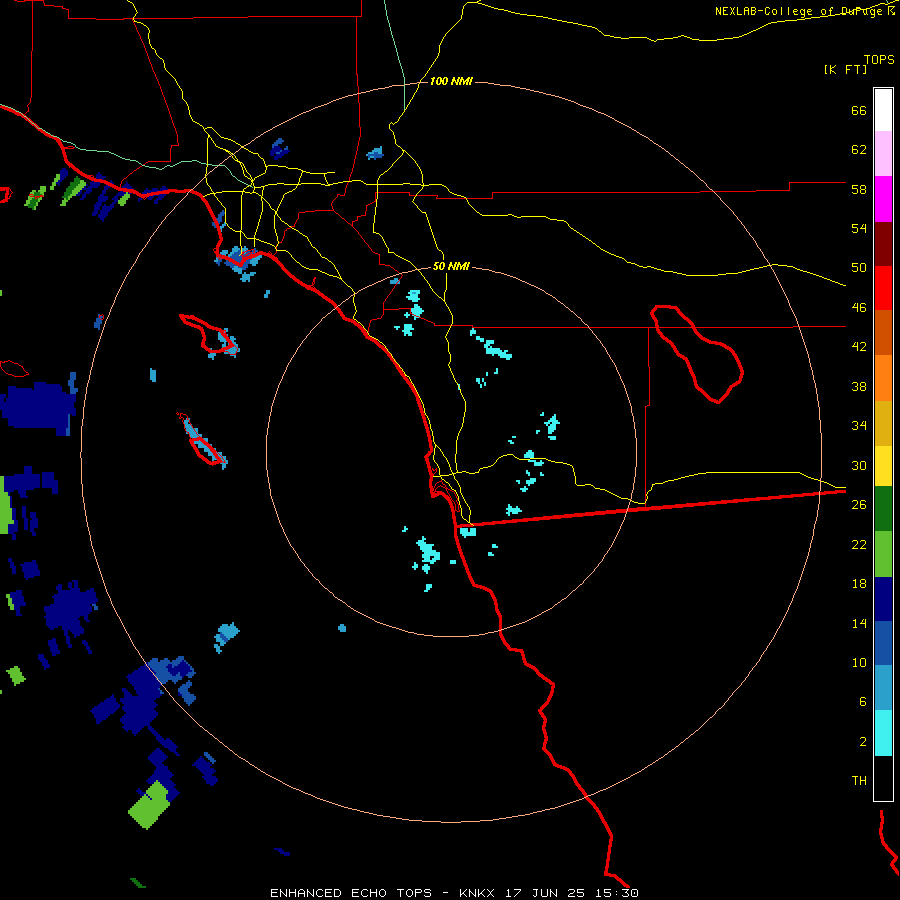Click the legend value '6'
Screen dimensions: 900x900
coord(863,701)
